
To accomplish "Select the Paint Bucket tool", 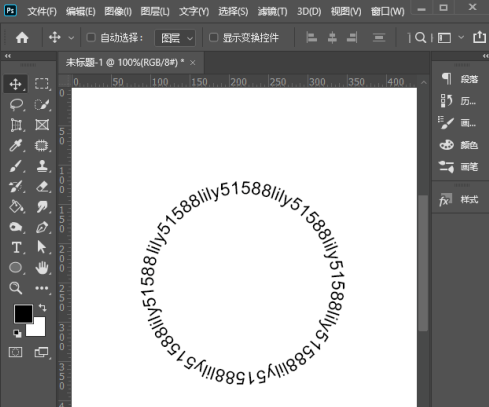I will pyautogui.click(x=16, y=207).
